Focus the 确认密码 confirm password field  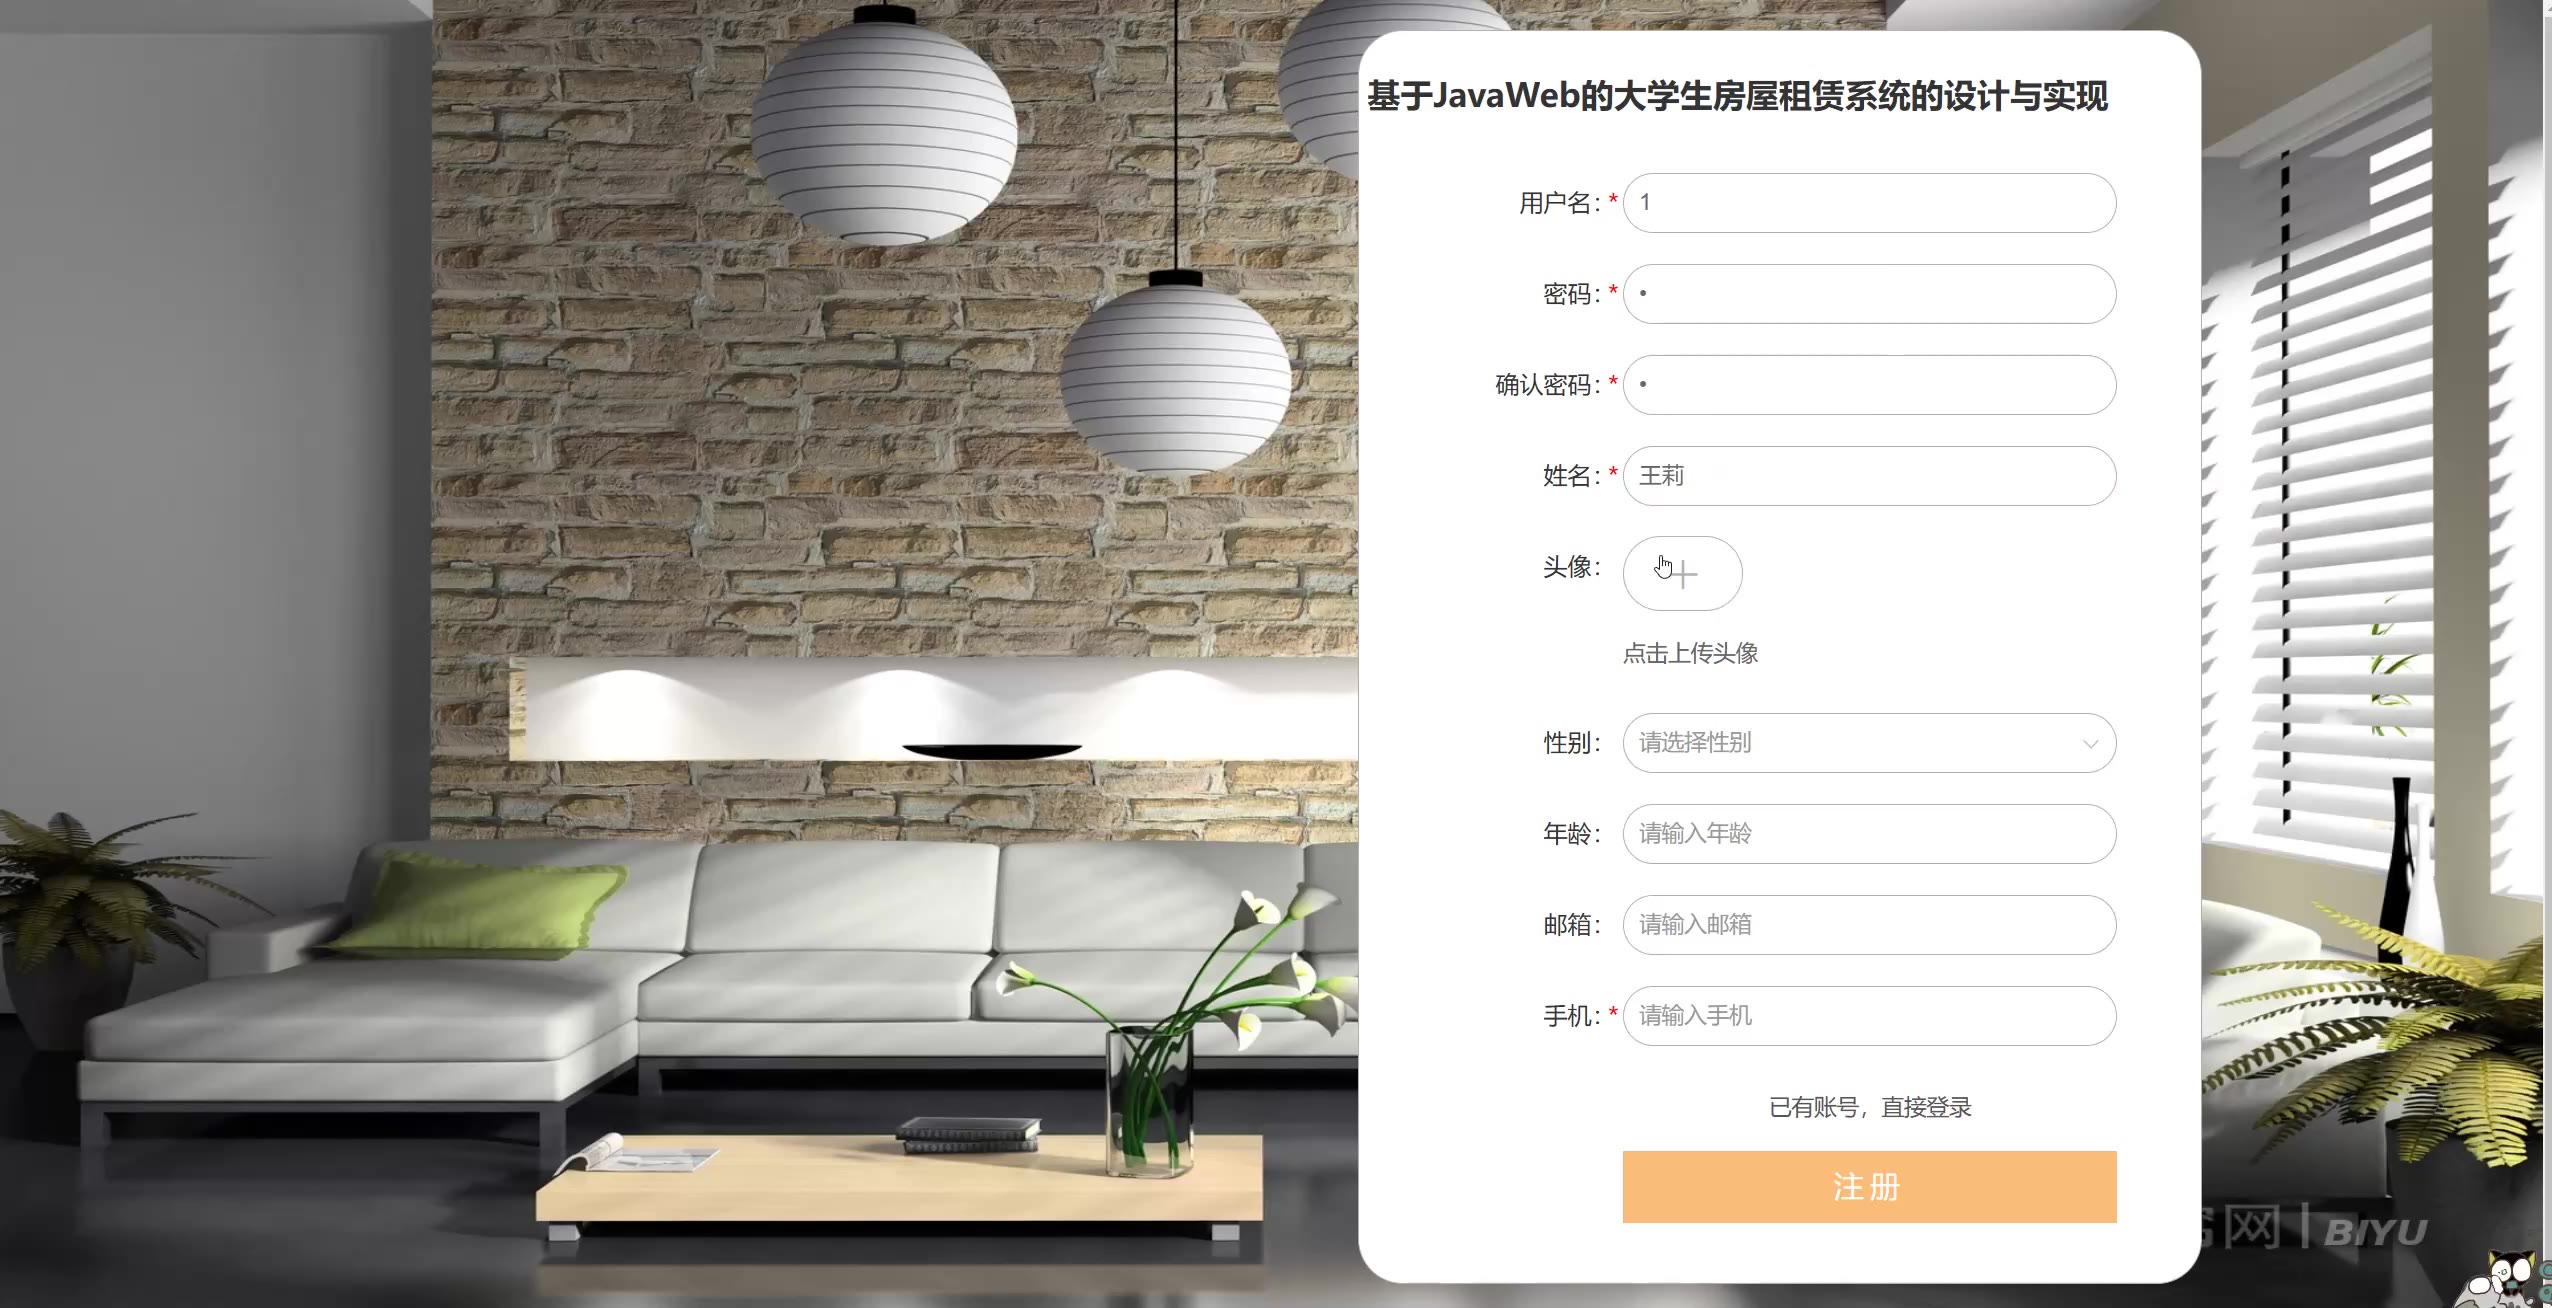click(x=1869, y=385)
